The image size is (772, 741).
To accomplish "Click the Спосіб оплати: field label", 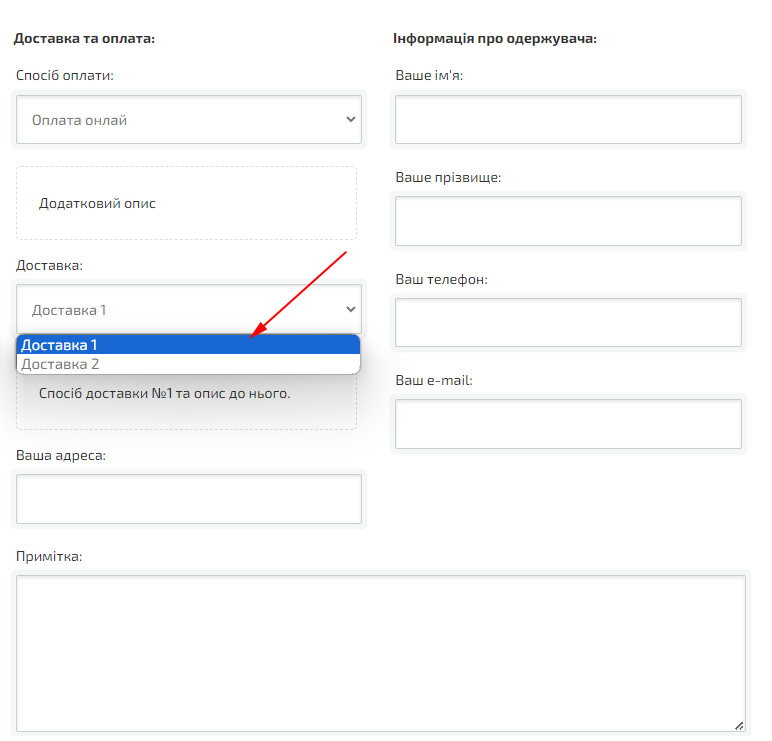I will click(65, 75).
